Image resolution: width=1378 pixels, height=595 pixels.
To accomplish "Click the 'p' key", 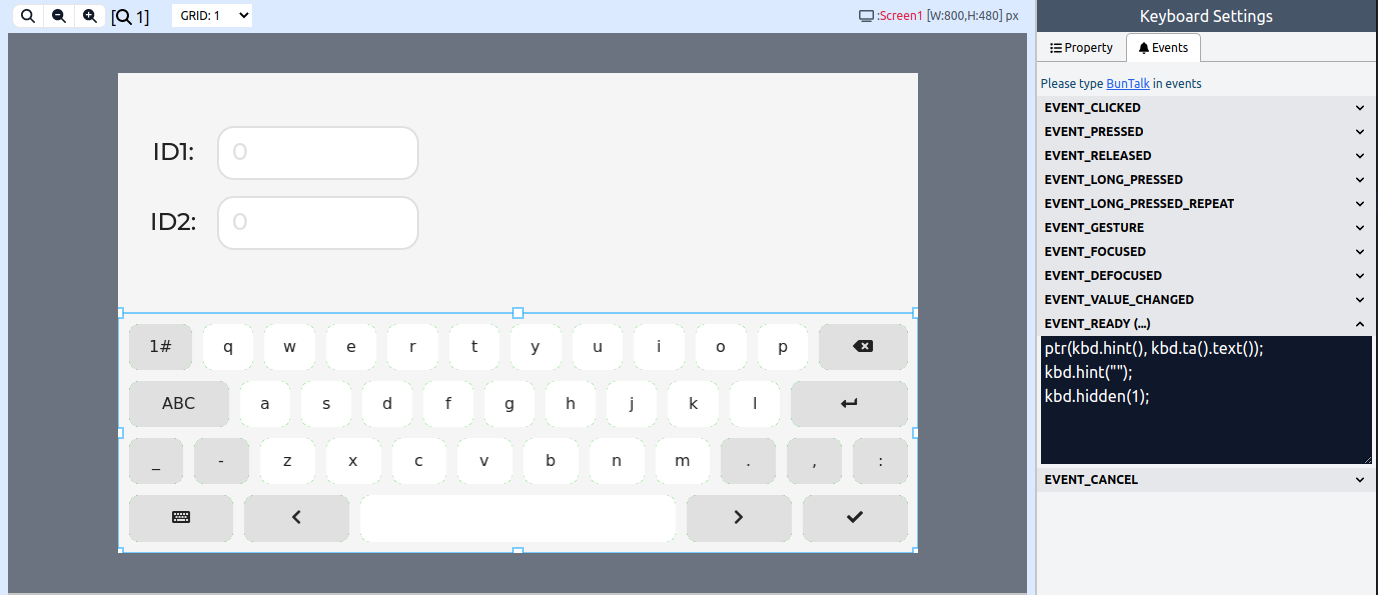I will click(x=783, y=347).
